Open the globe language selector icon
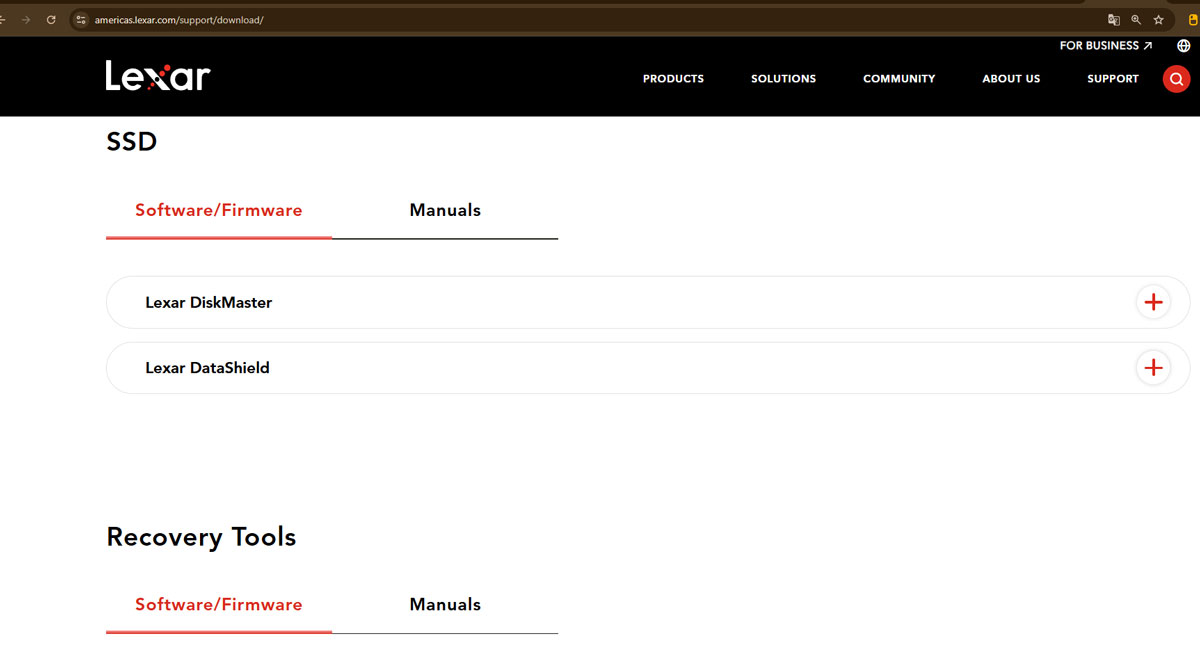This screenshot has width=1200, height=667. coord(1184,46)
